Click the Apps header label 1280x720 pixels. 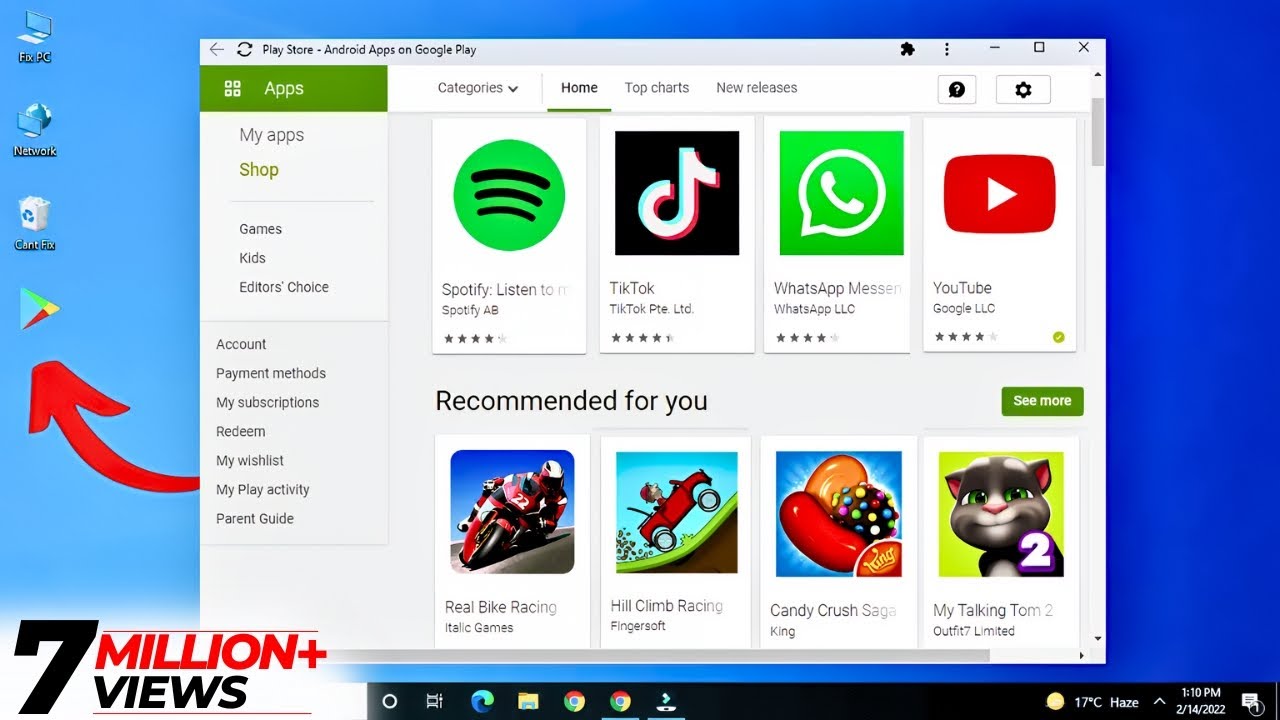point(284,88)
